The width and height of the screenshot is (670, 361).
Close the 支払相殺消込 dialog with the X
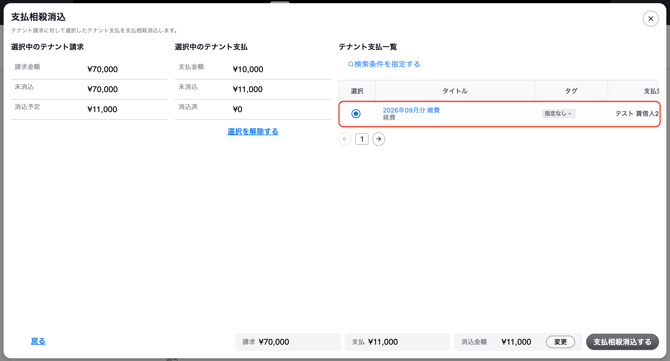(x=650, y=19)
